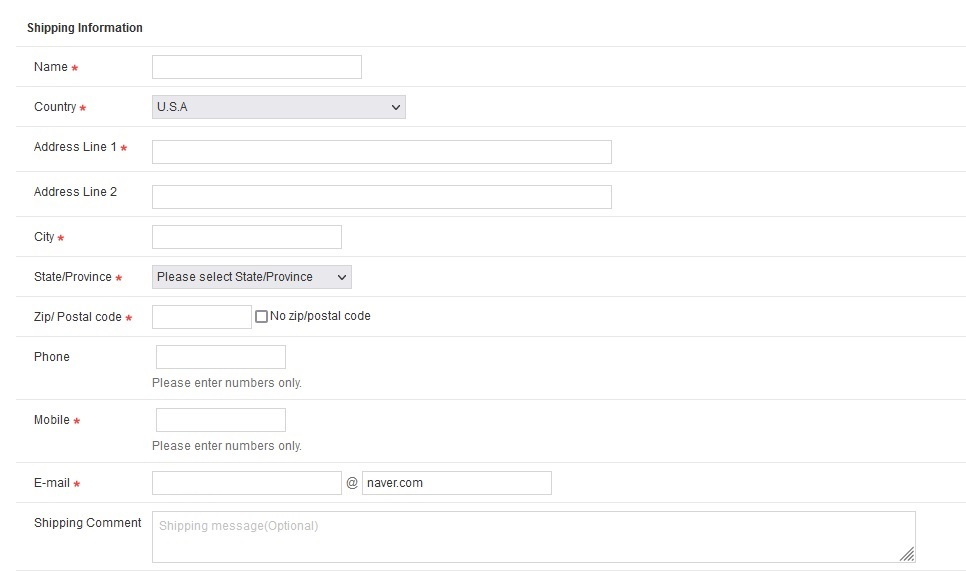Click the Zip/ Postal code label
The image size is (966, 576).
pos(78,317)
